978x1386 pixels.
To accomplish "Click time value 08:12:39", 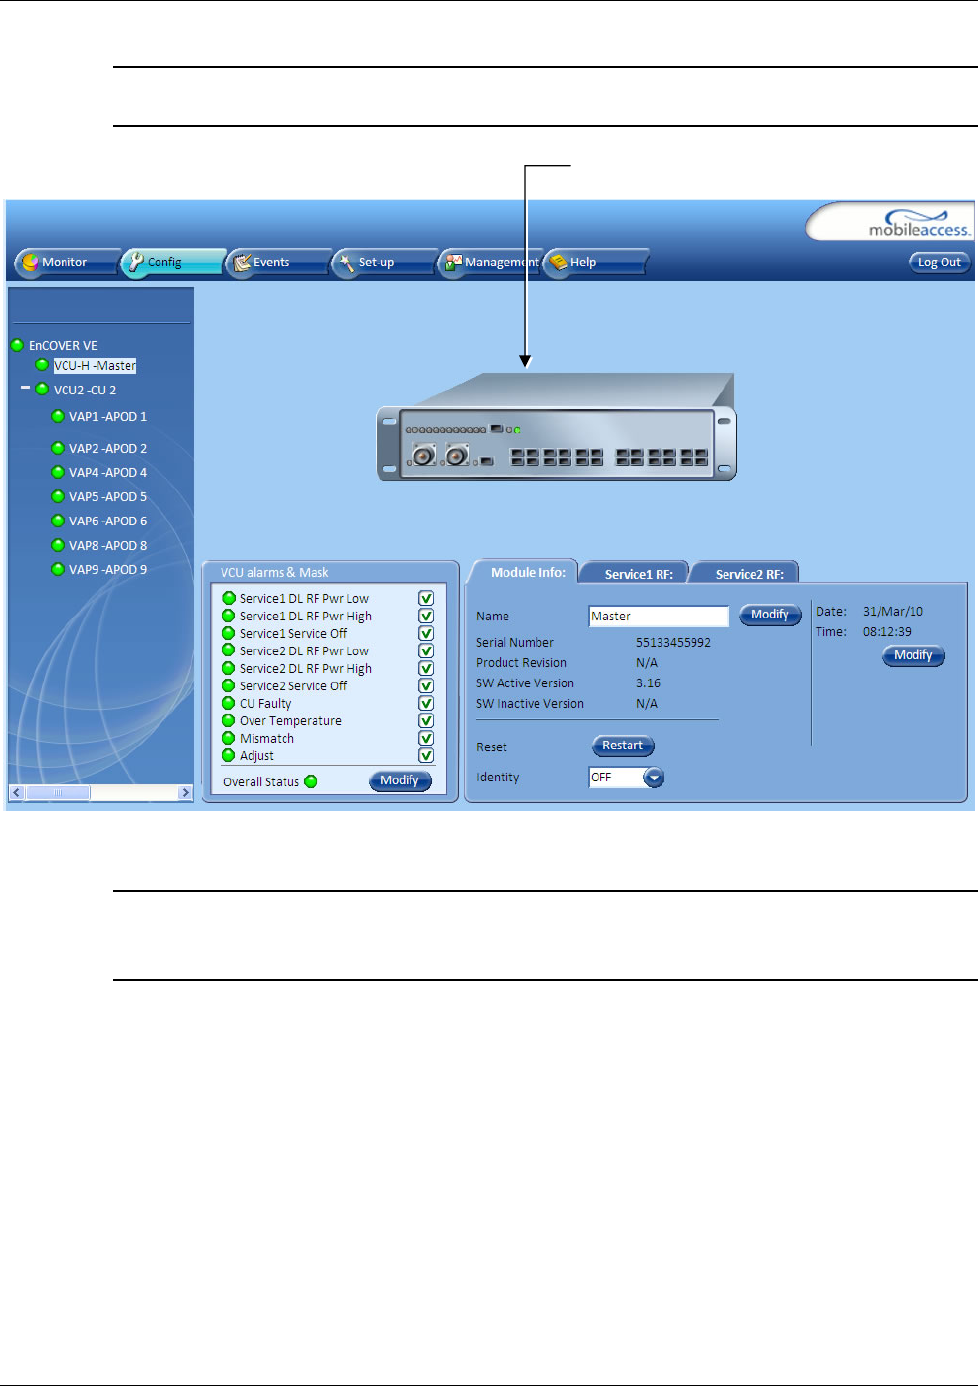I will click(x=887, y=631).
